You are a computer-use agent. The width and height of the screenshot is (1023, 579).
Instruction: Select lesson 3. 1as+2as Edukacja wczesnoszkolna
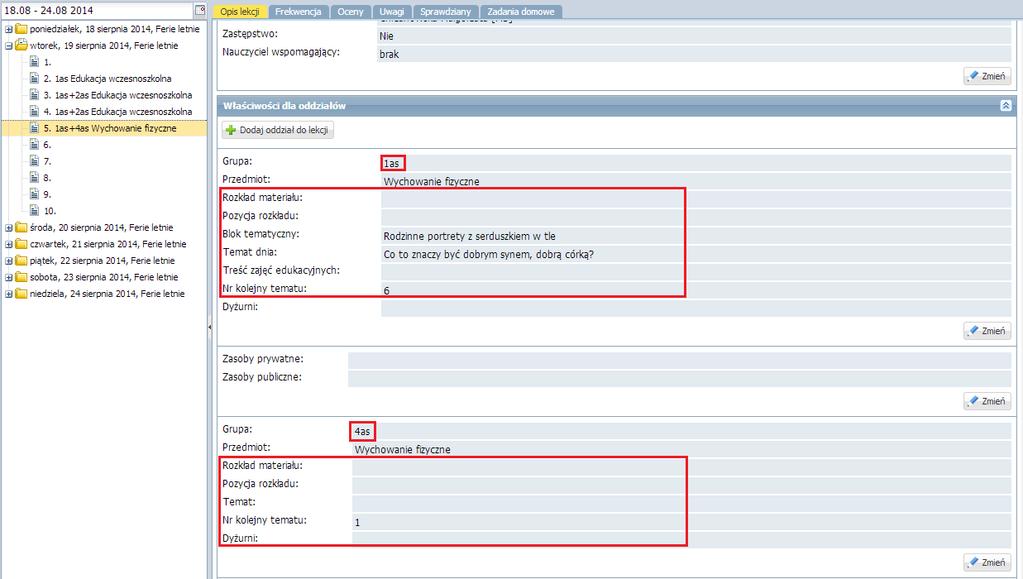118,95
